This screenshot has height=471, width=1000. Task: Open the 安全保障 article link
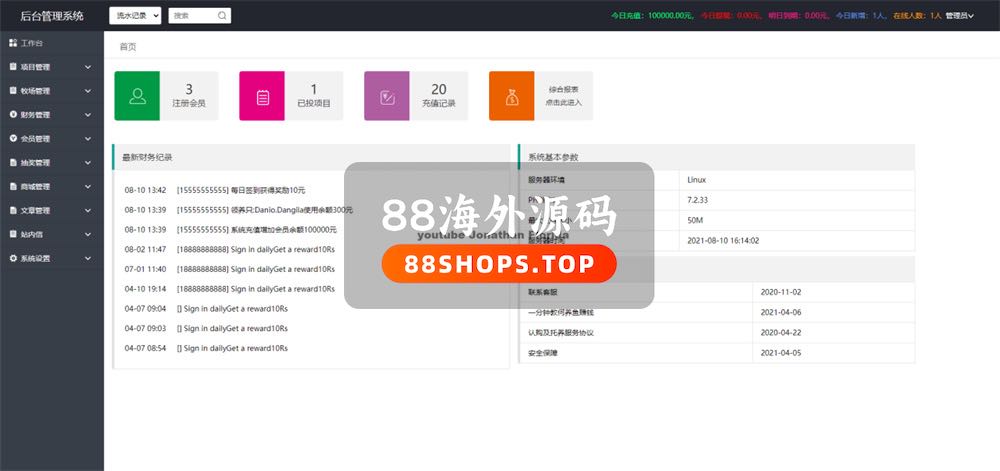point(545,353)
